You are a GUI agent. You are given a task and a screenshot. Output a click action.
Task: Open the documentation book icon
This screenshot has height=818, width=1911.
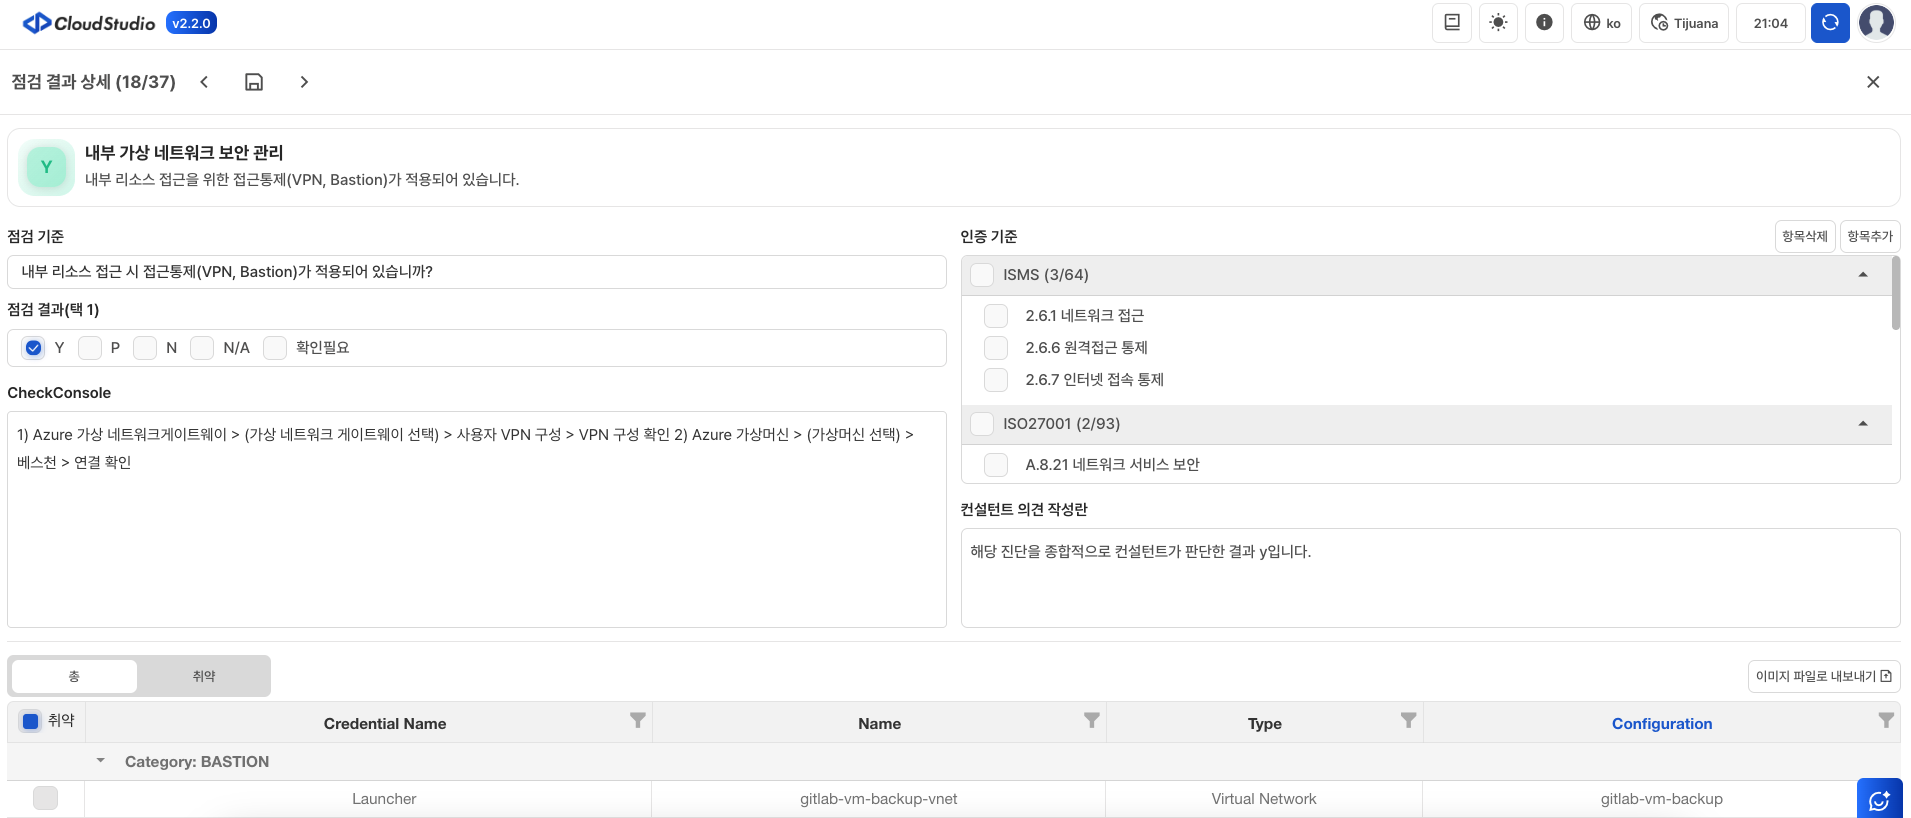[1452, 23]
